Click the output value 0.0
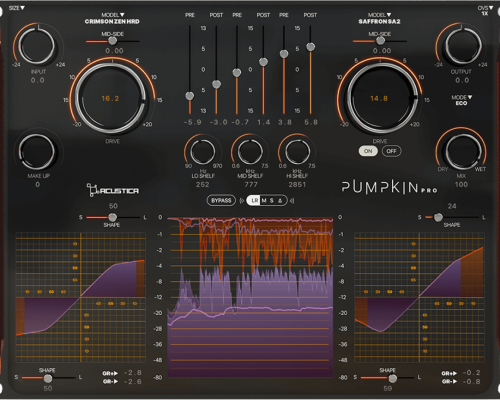This screenshot has width=500, height=400. tap(462, 80)
